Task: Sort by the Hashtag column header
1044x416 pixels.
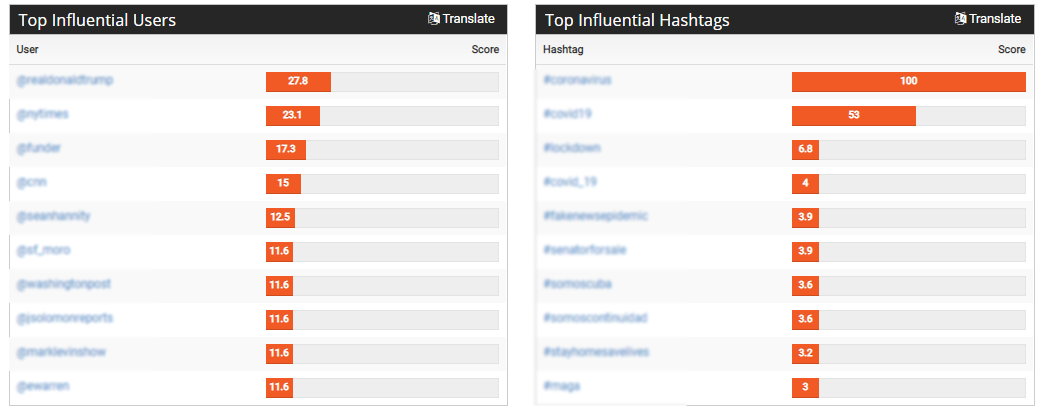Action: coord(563,49)
